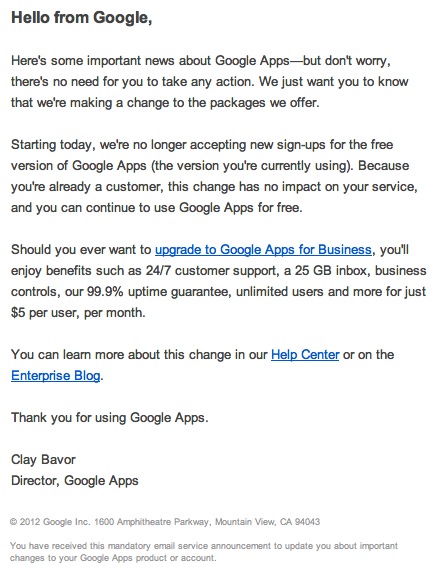Click the paragraph beginning Here's some important news
The image size is (448, 581).
[x=210, y=82]
